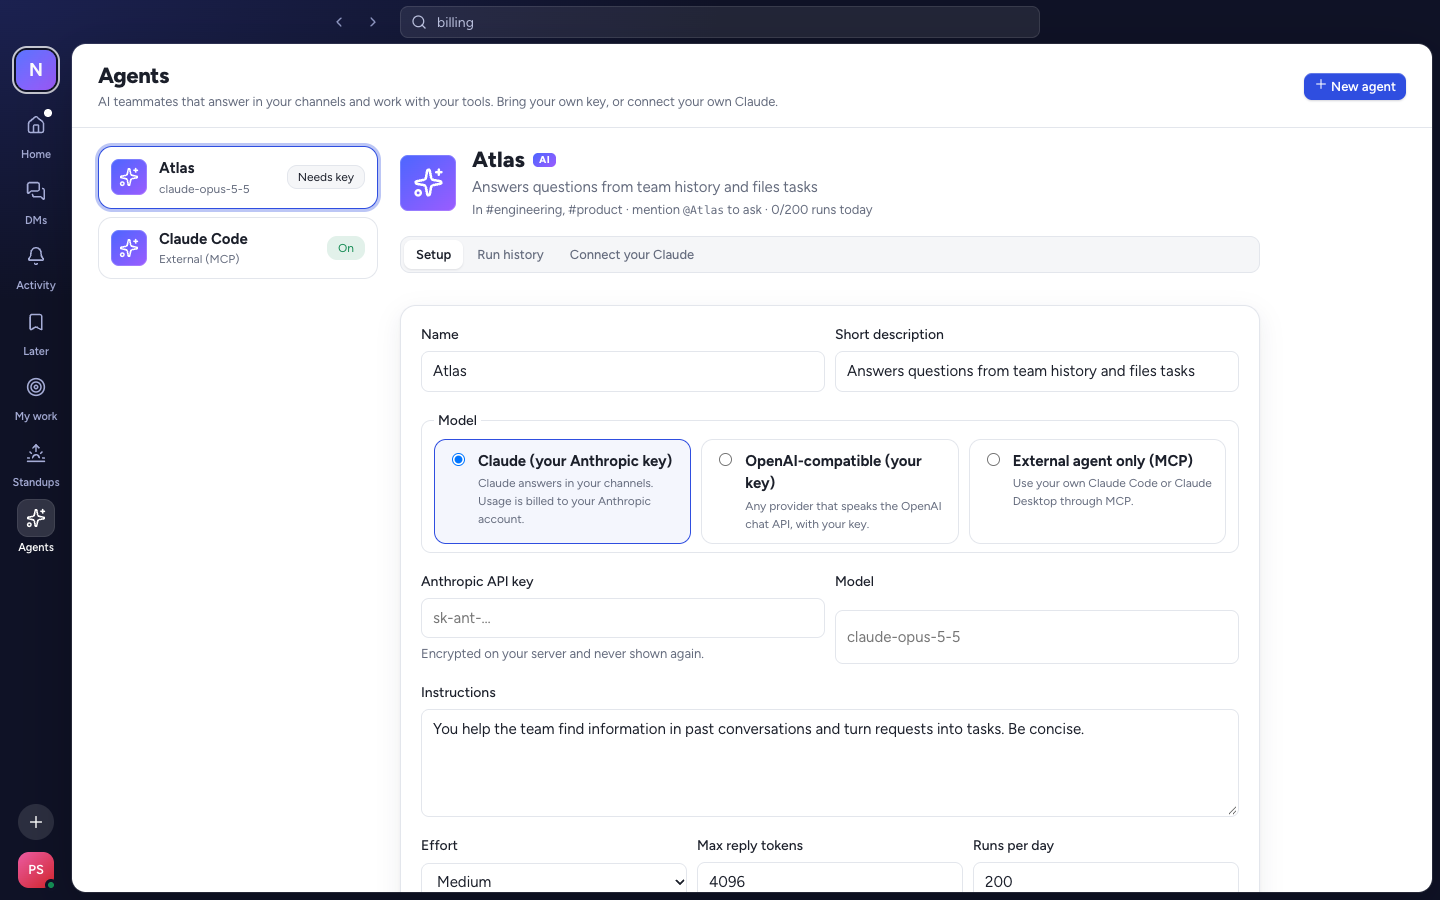Open the Later bookmark icon
This screenshot has width=1440, height=900.
click(36, 322)
